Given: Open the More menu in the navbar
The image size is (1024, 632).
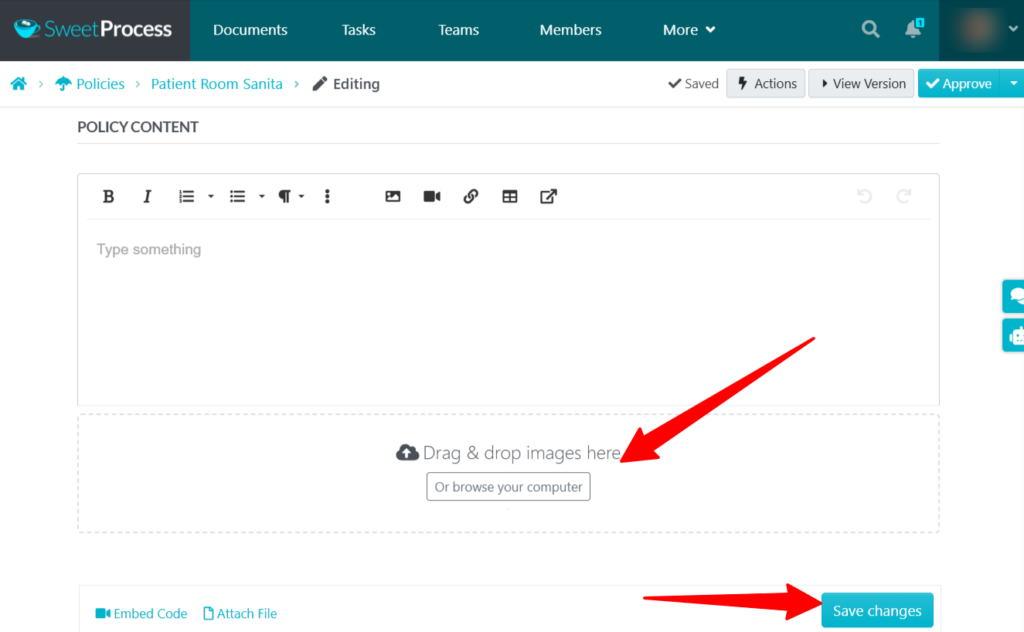Looking at the screenshot, I should [x=688, y=30].
